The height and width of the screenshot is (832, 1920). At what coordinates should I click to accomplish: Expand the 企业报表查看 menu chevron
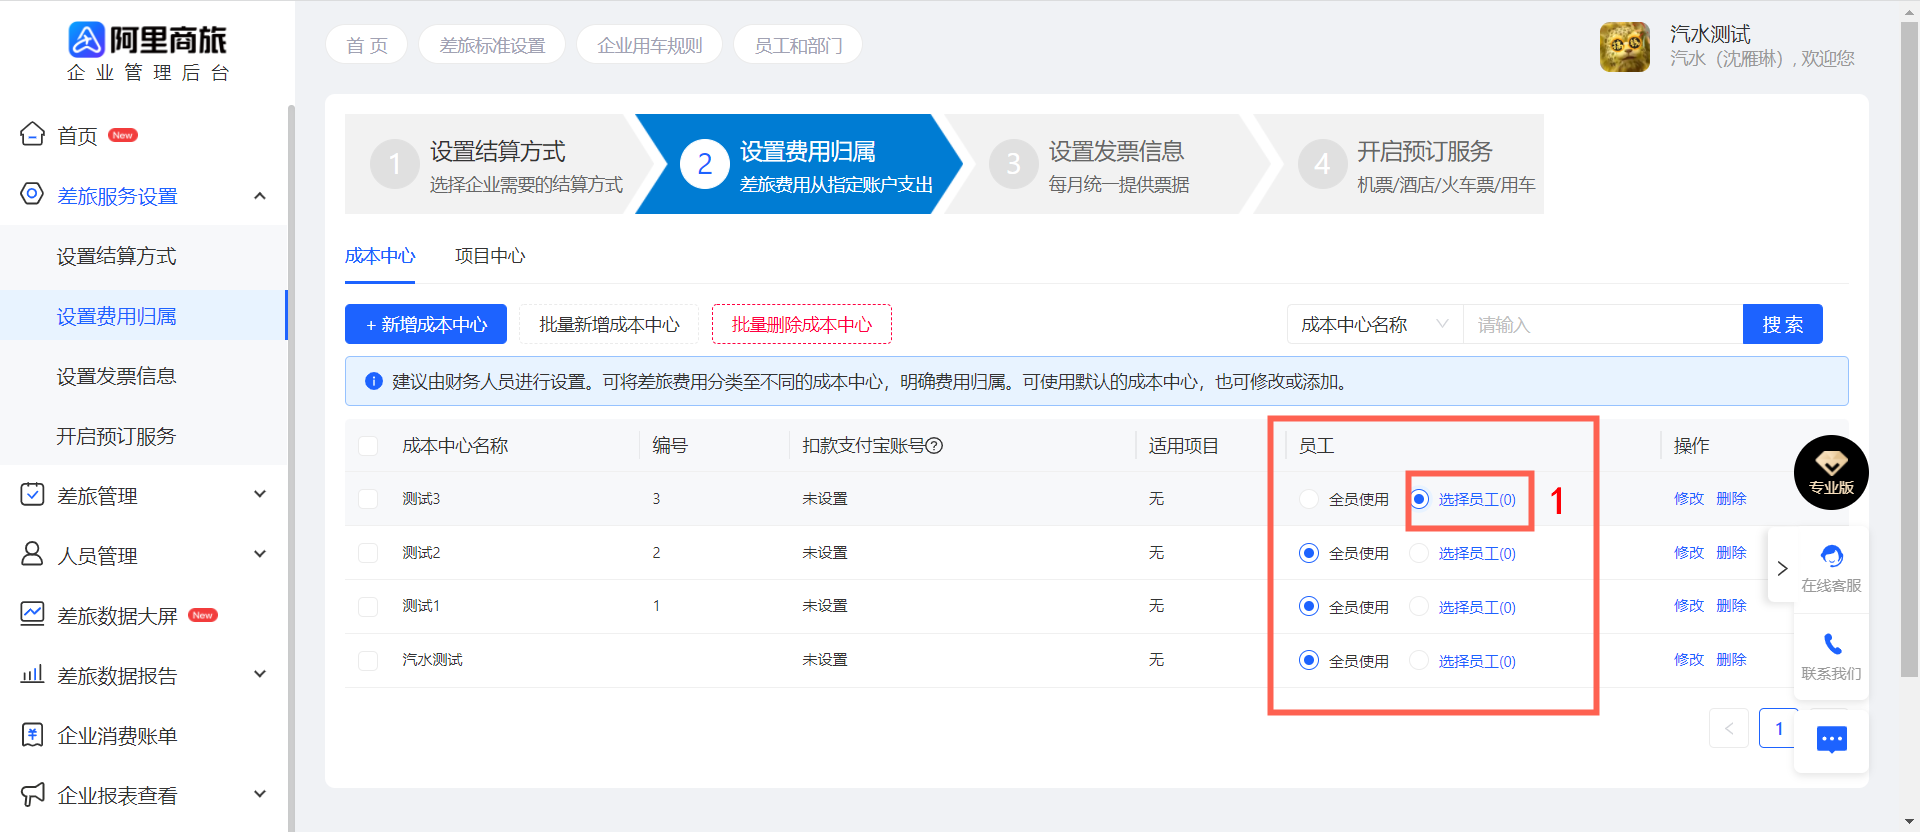[260, 794]
